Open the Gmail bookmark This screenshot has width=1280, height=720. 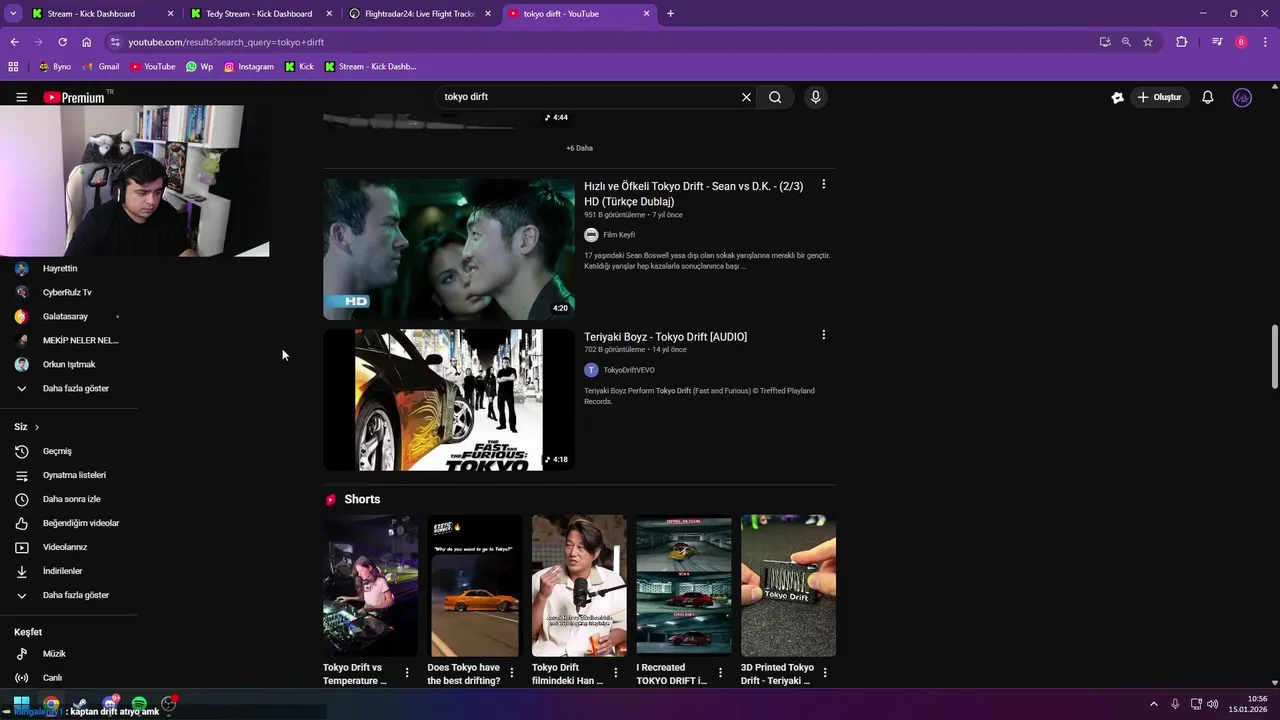pos(101,67)
